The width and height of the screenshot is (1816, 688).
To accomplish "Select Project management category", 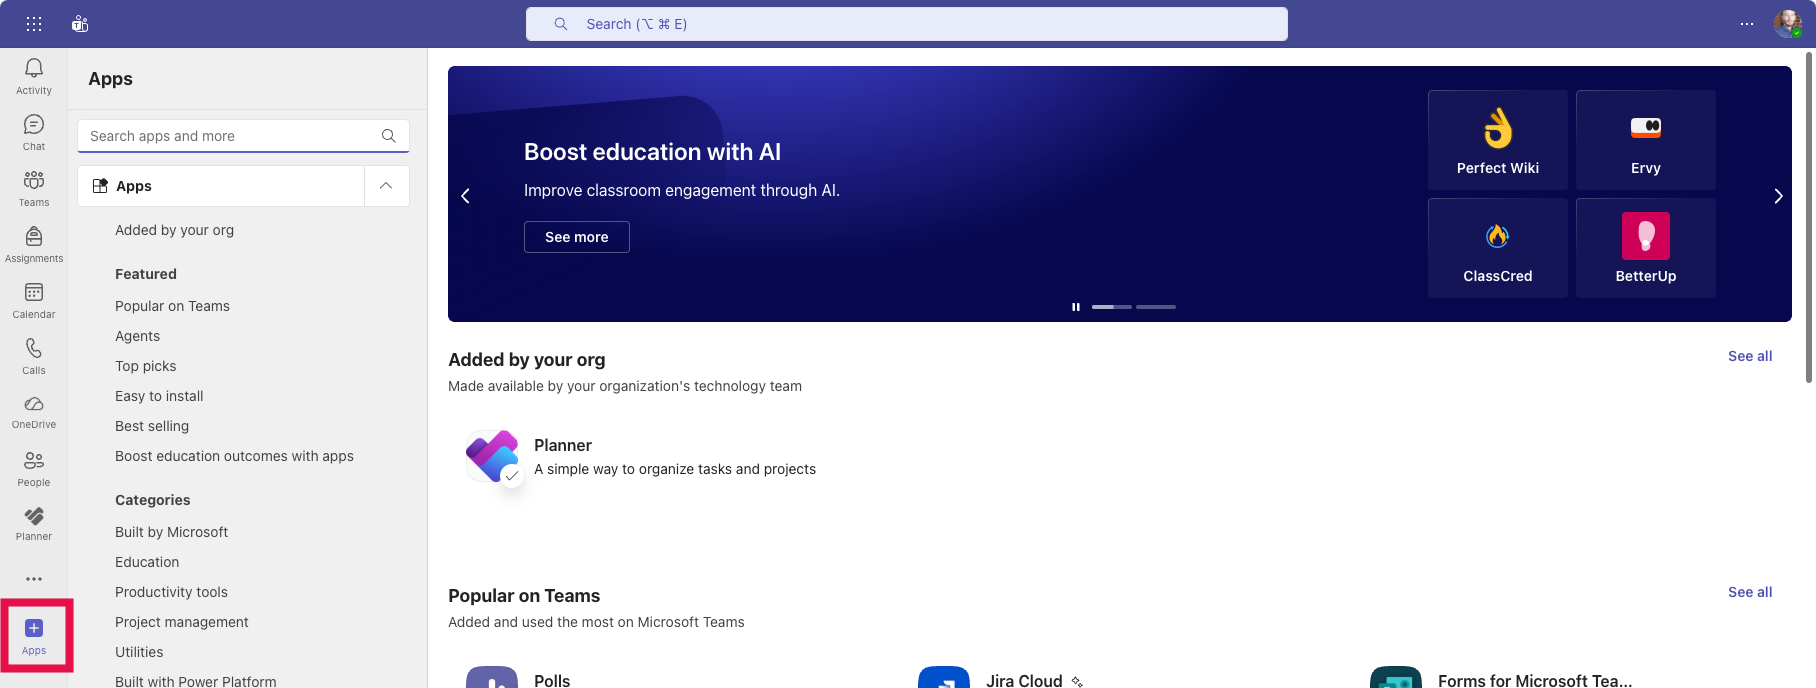I will tap(181, 622).
